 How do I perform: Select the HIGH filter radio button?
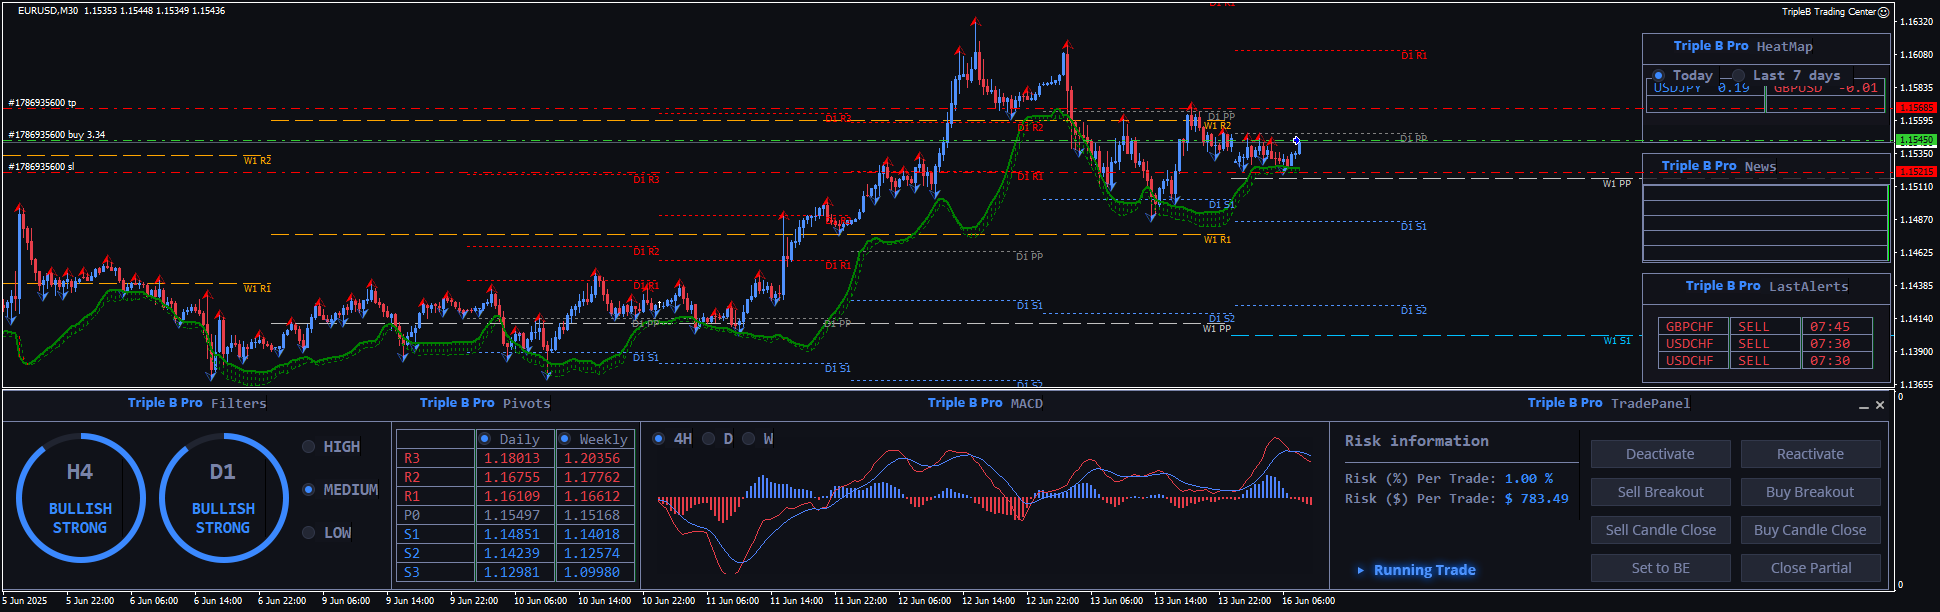pos(309,447)
